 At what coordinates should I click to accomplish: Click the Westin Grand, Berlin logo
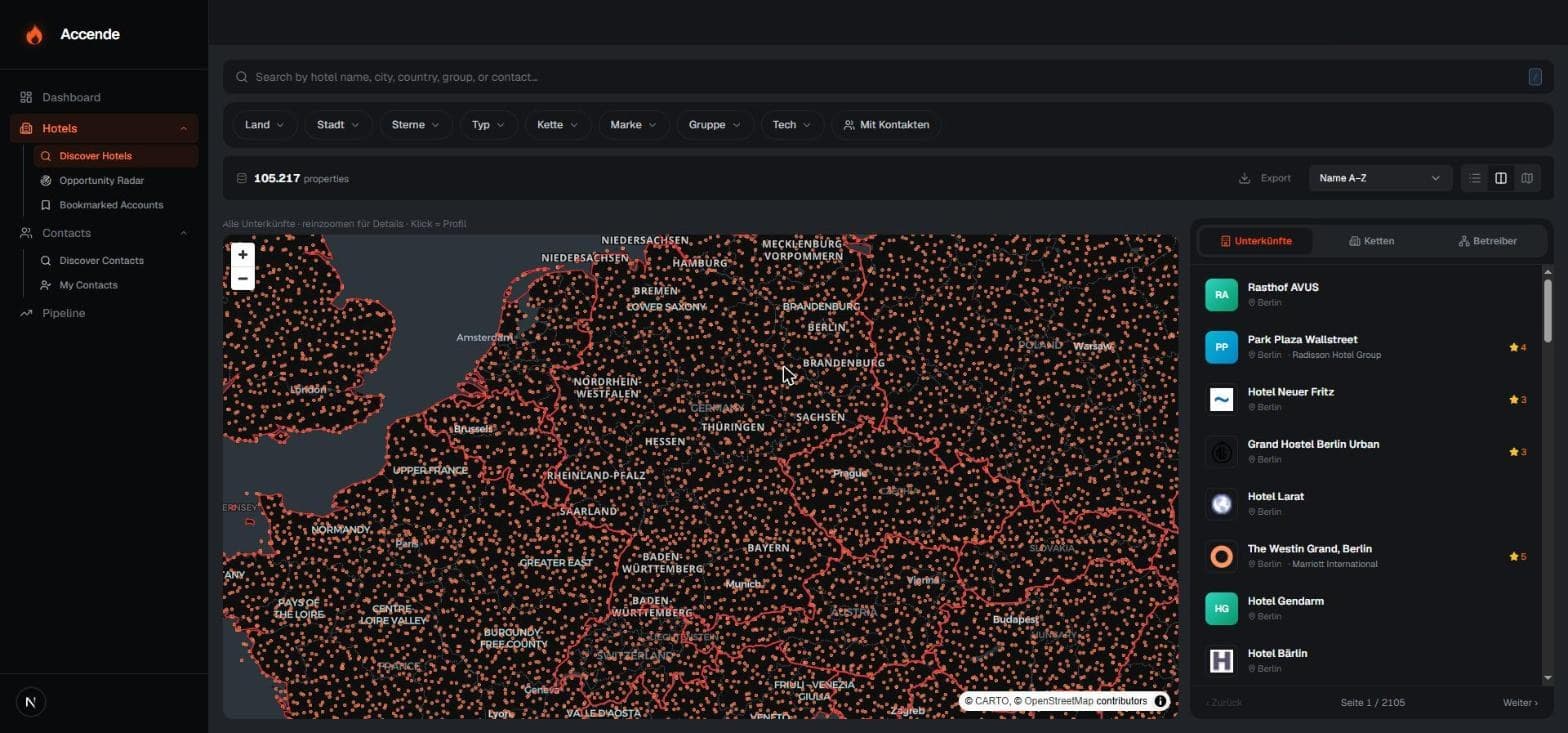pos(1221,556)
